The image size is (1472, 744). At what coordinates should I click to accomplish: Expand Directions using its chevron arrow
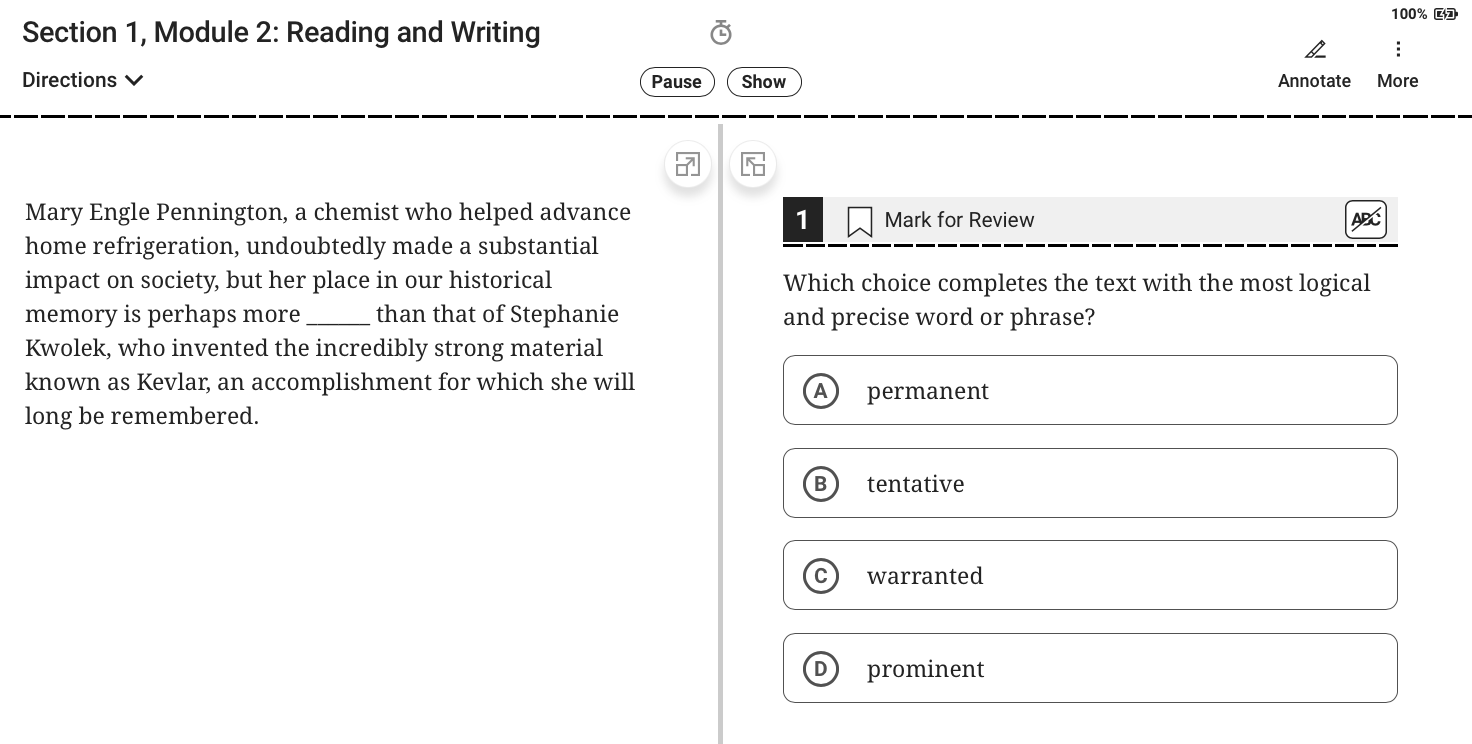click(x=135, y=80)
